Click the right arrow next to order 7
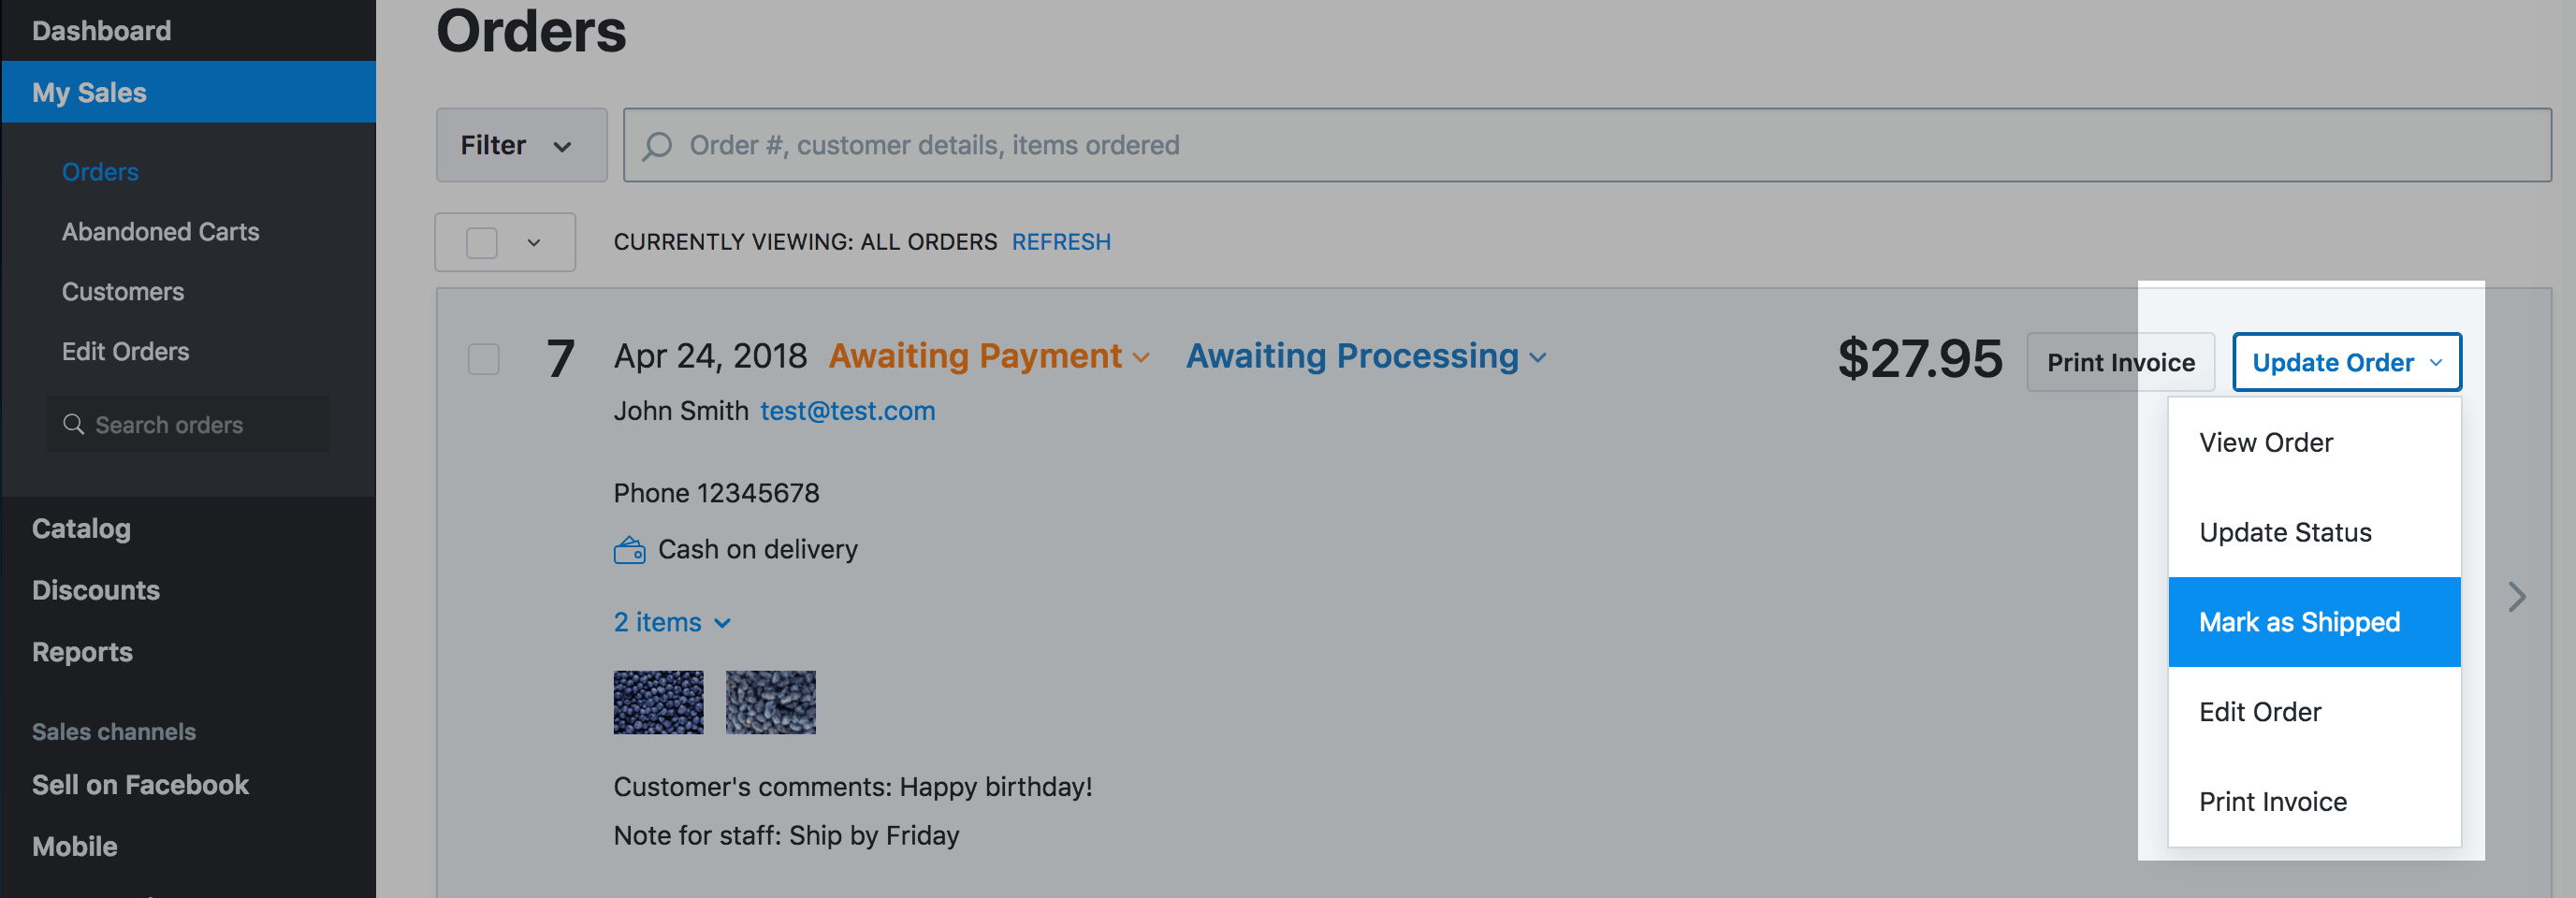This screenshot has height=898, width=2576. 2516,597
